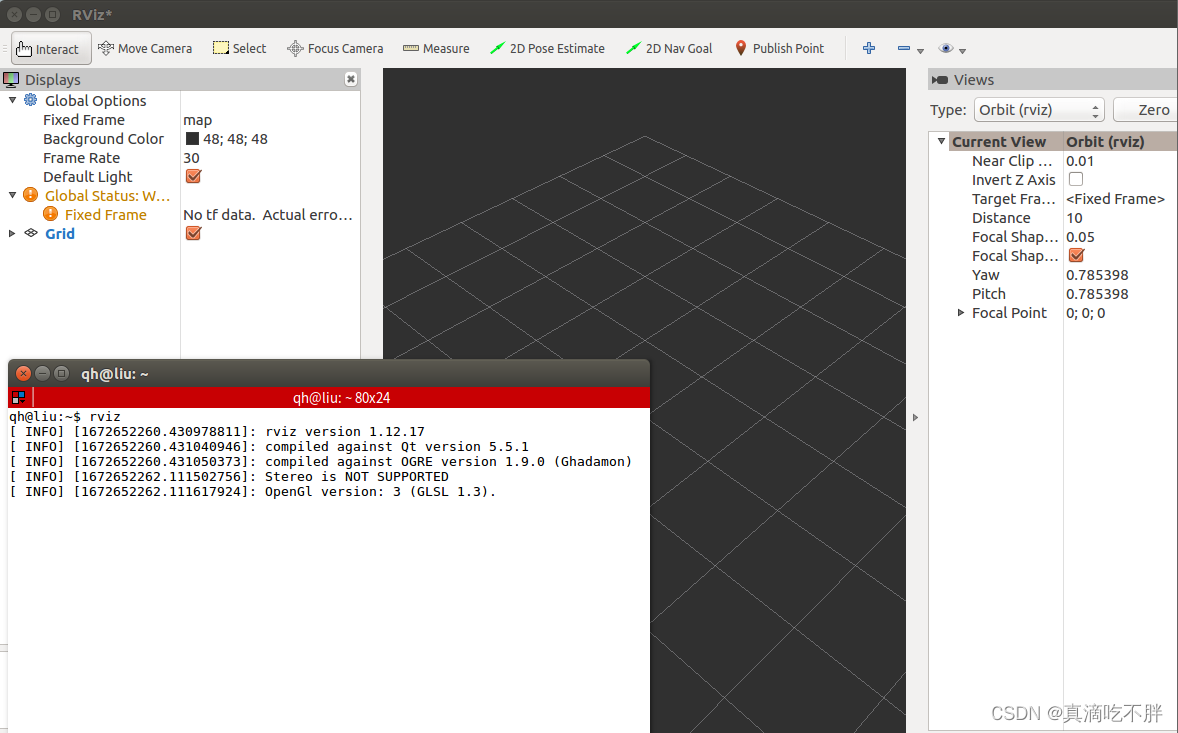The image size is (1178, 733).
Task: Click the blue plus add-tool icon
Action: (x=868, y=48)
